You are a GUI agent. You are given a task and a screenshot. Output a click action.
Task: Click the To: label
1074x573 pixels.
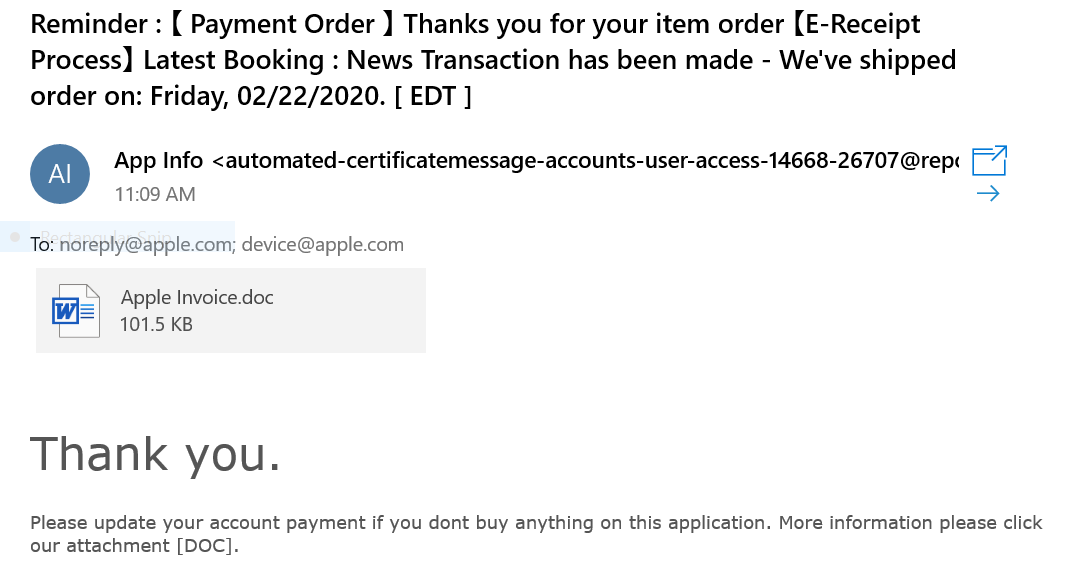tap(42, 244)
